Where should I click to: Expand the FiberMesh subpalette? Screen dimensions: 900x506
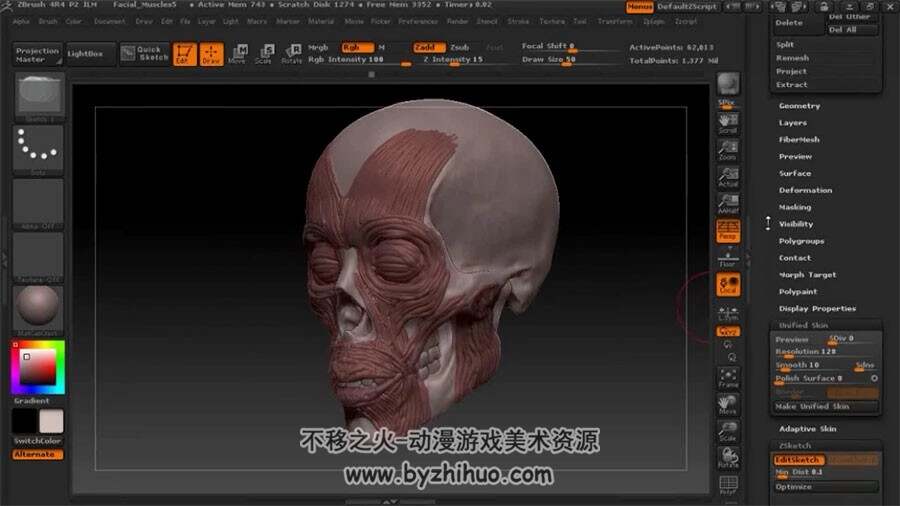pos(799,139)
